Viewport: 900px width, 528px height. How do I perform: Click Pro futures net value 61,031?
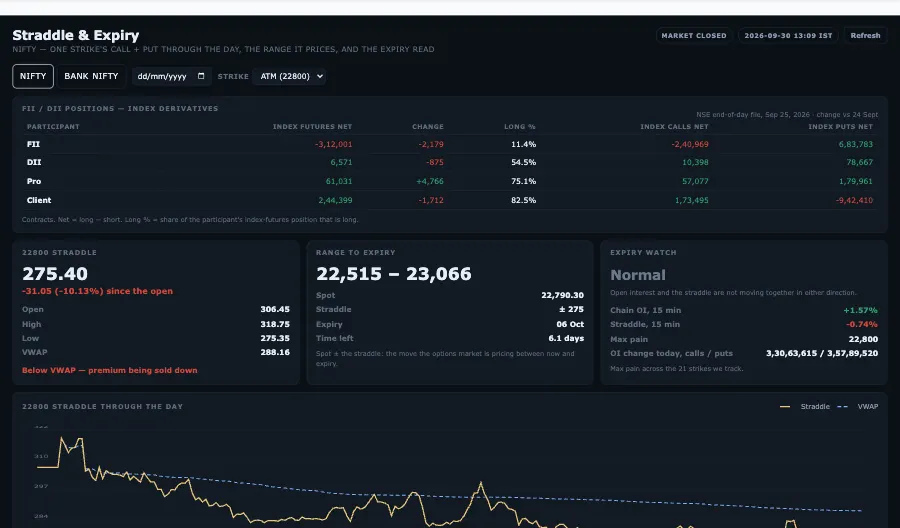(x=339, y=181)
